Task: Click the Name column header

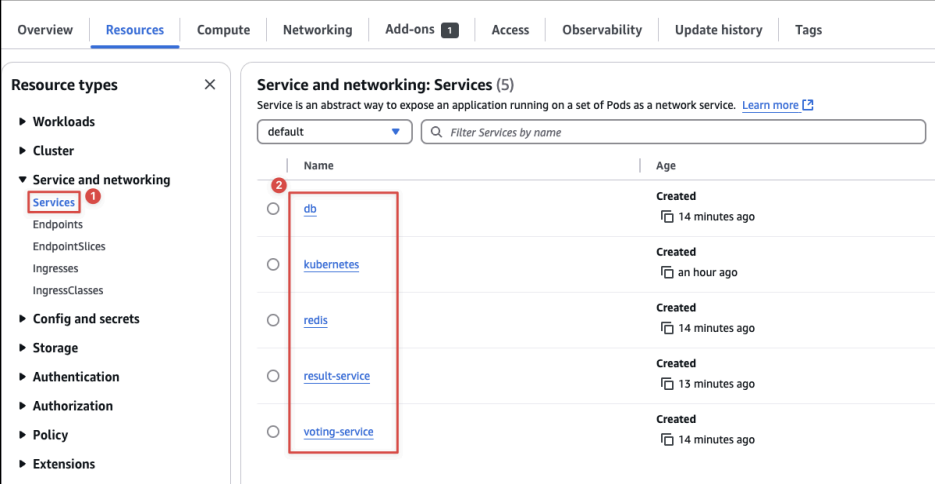Action: (318, 166)
